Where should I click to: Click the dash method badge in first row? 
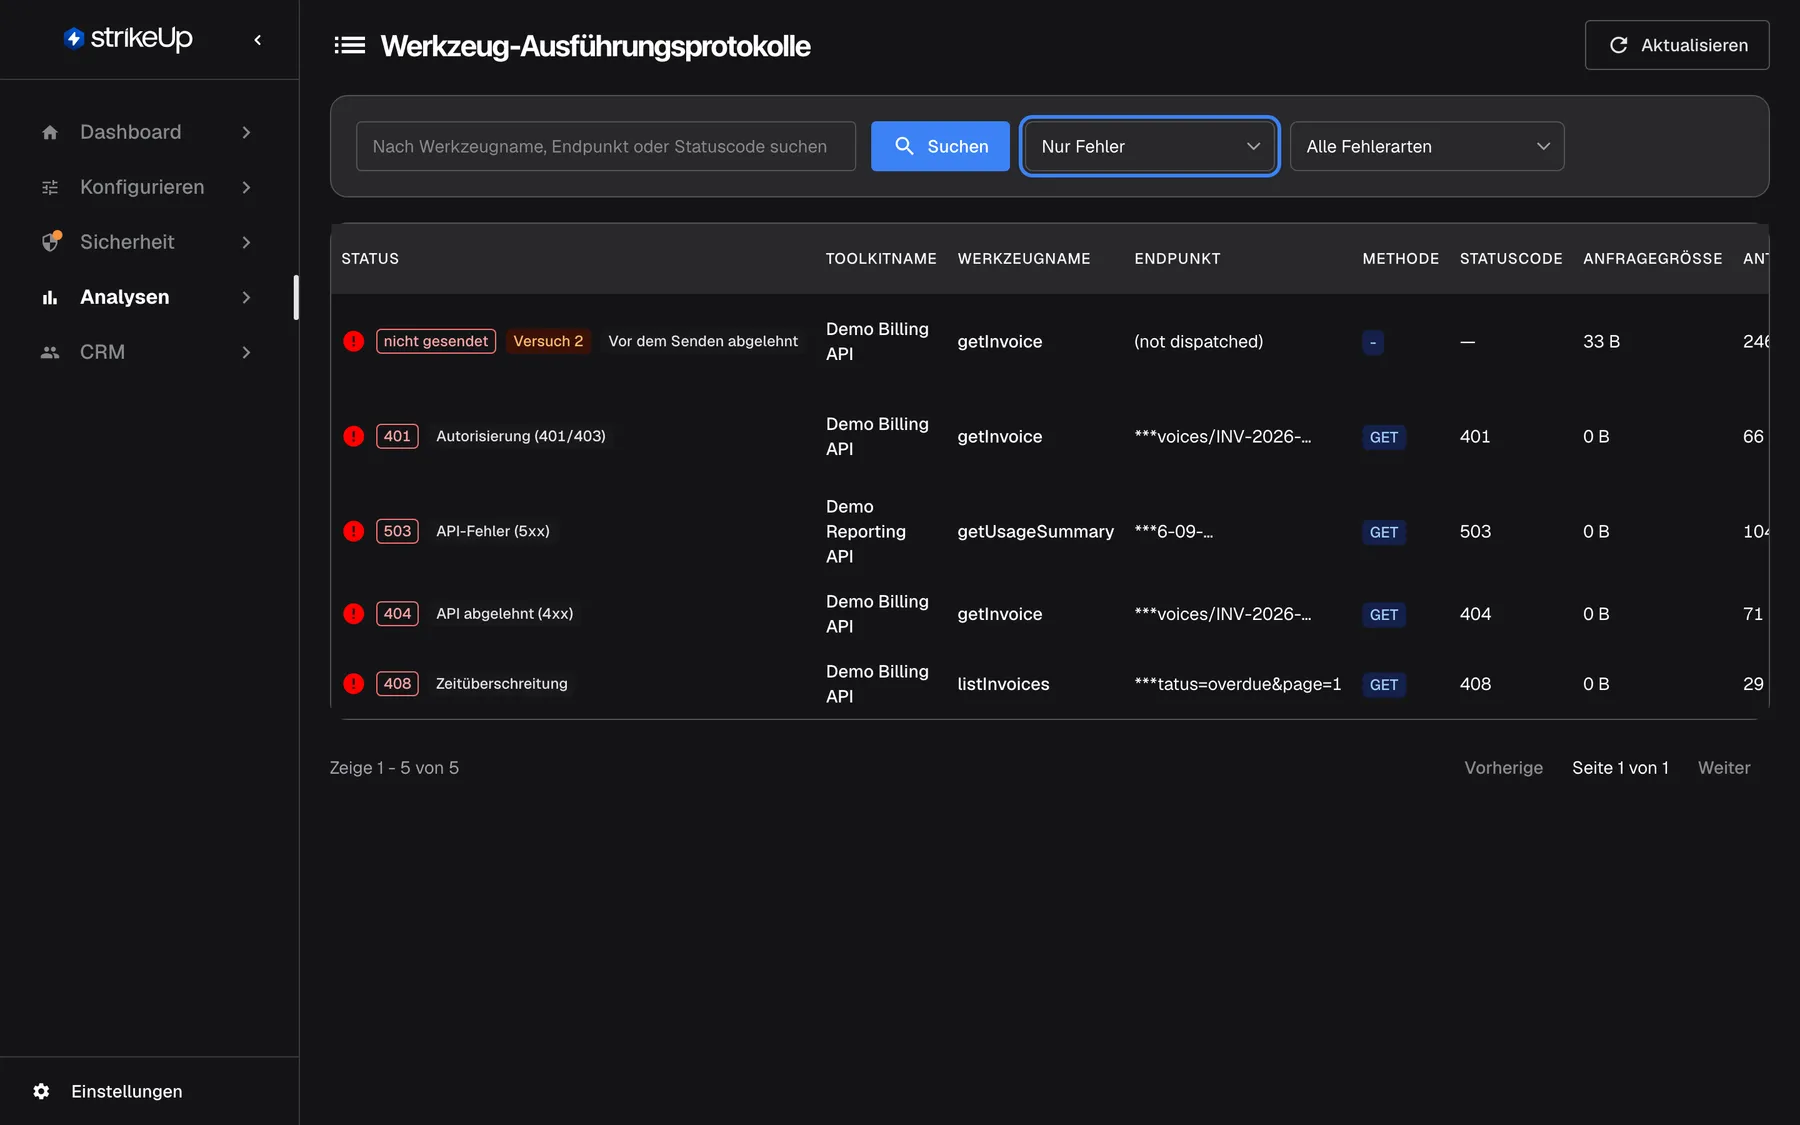tap(1373, 342)
